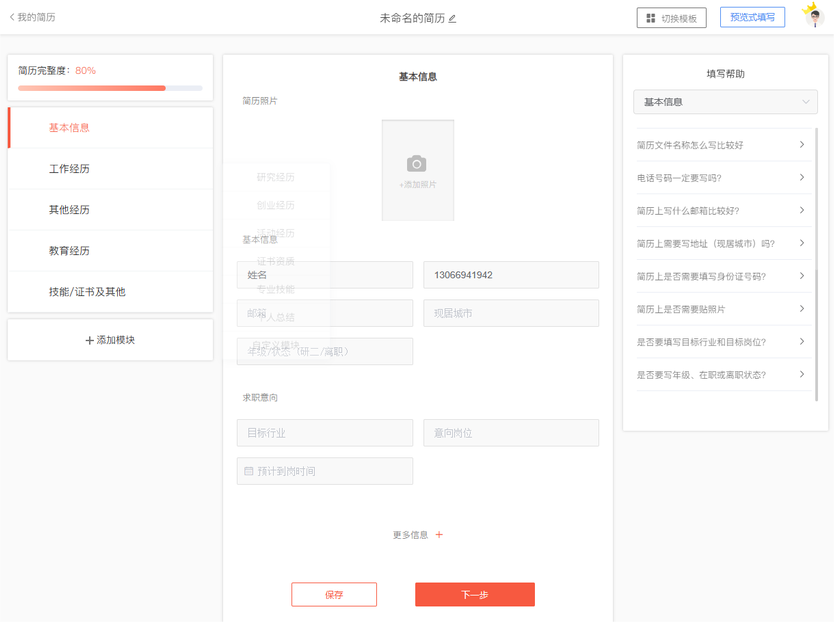Viewport: 834px width, 622px height.
Task: Click the plus icon on 添加模块
Action: (89, 341)
